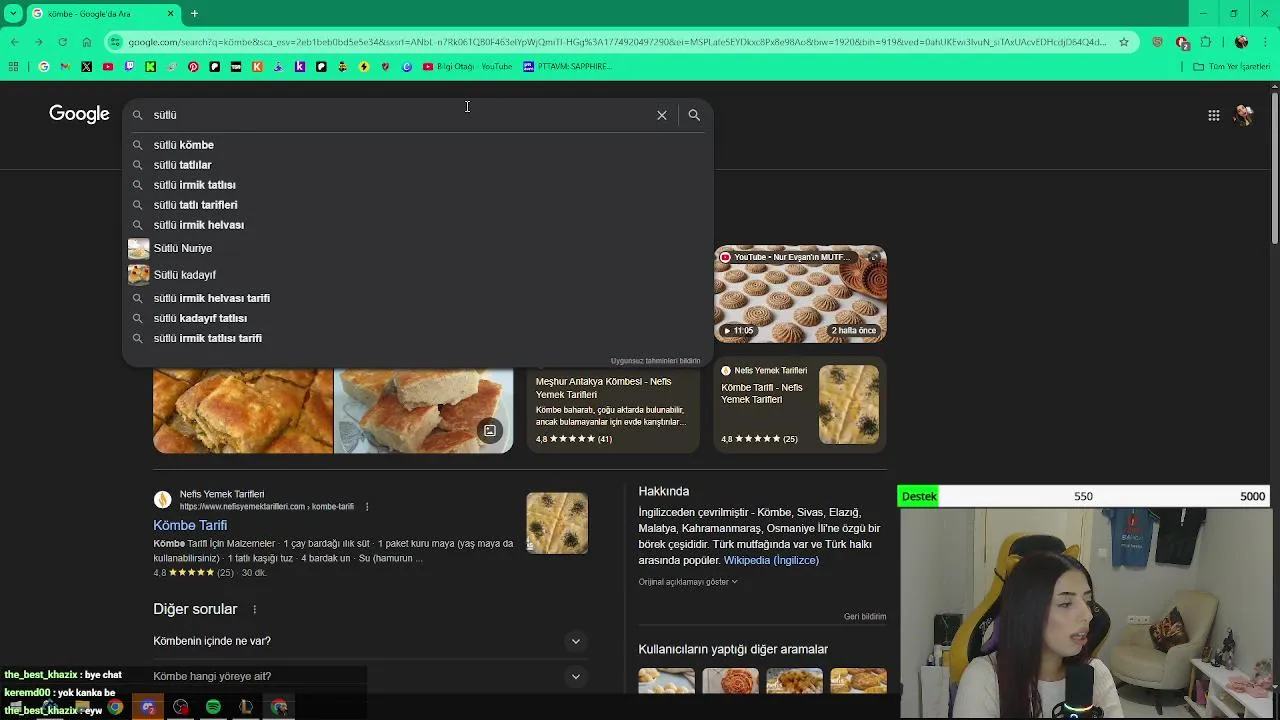1280x720 pixels.
Task: Click the 'Destek' goal progress bar
Action: (x=1084, y=496)
